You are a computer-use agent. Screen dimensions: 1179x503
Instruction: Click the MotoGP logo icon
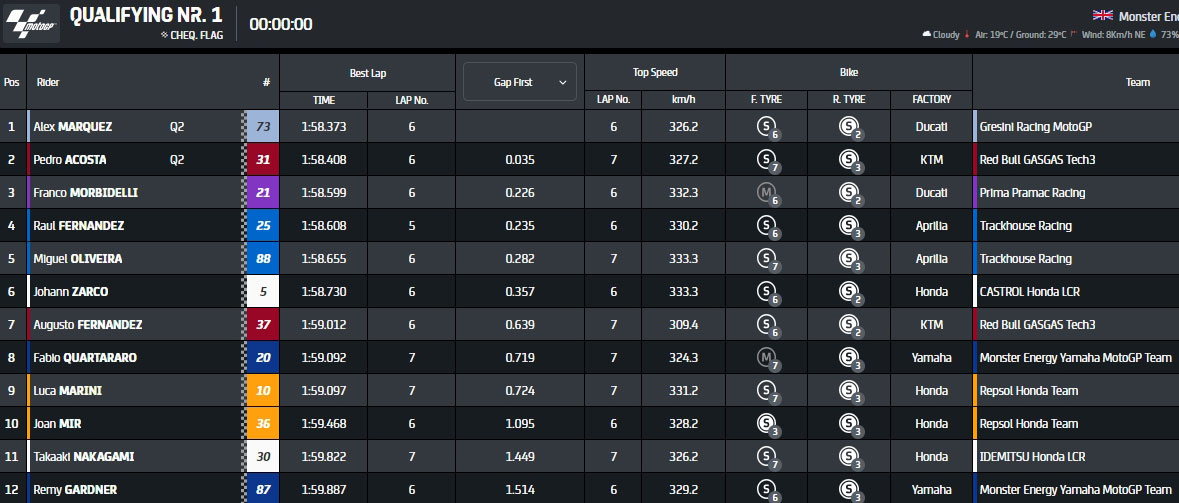(32, 25)
